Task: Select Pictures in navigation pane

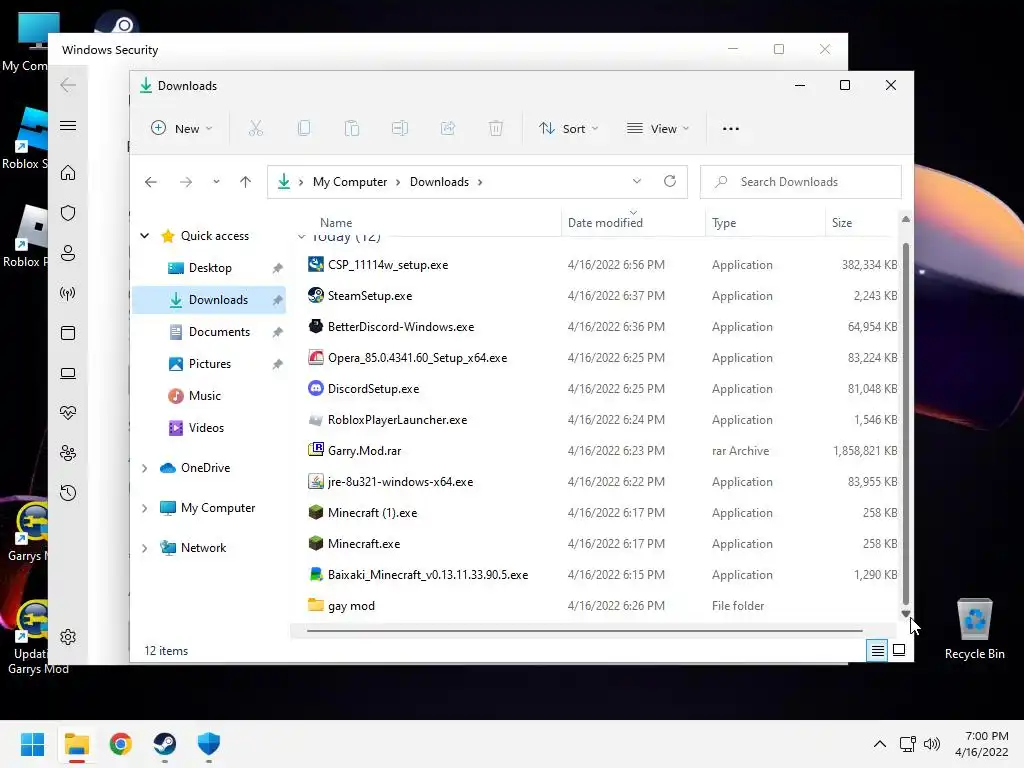Action: [210, 364]
